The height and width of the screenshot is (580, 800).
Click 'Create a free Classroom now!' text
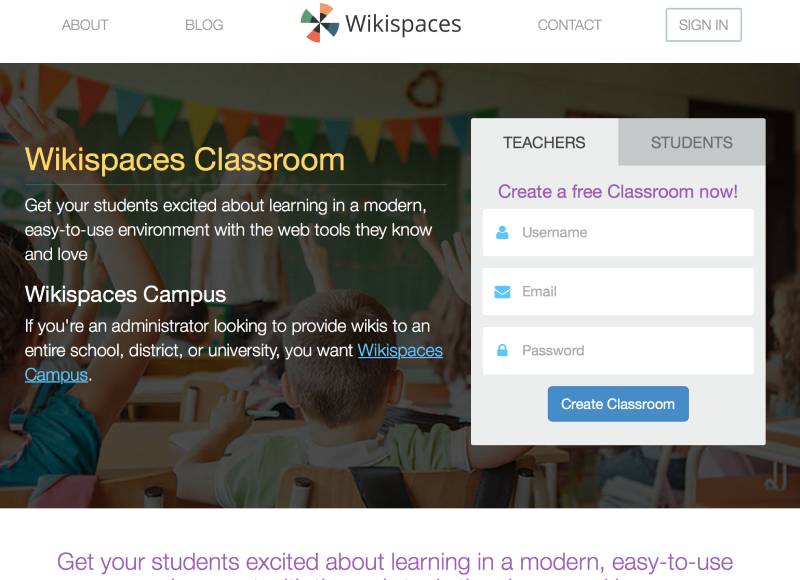(618, 192)
